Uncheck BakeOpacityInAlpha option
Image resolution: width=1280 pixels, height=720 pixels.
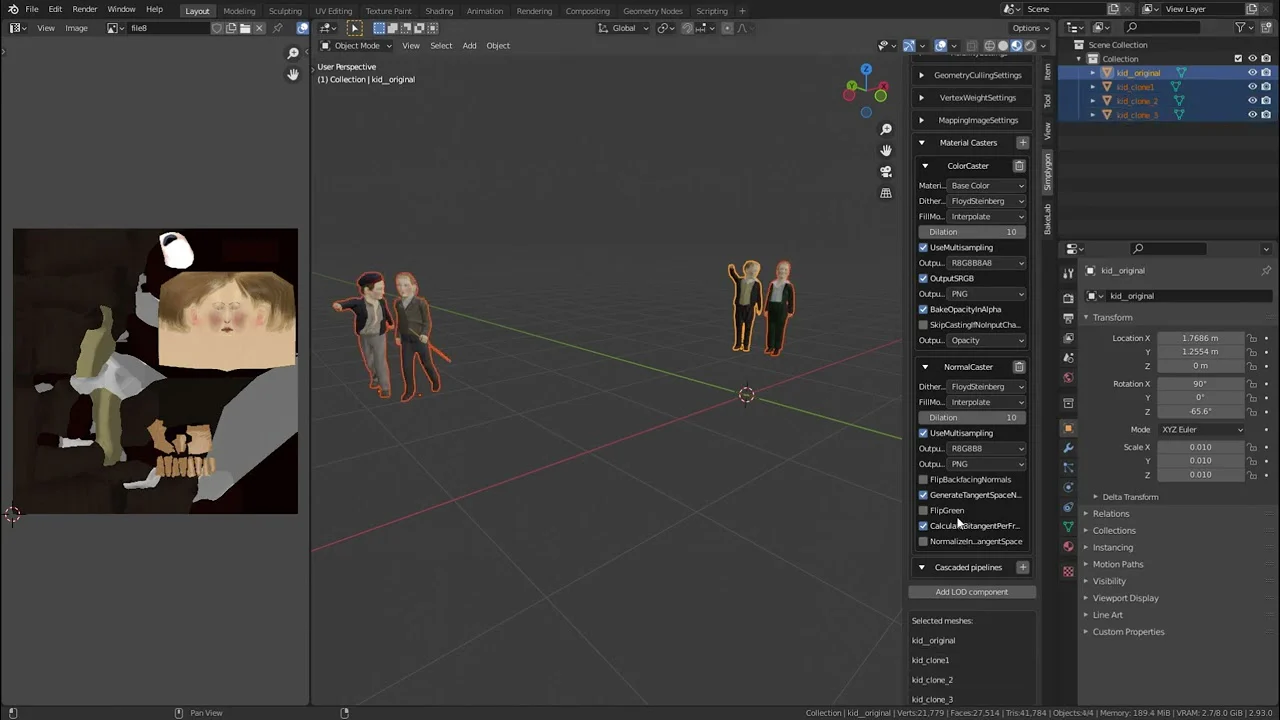point(923,310)
